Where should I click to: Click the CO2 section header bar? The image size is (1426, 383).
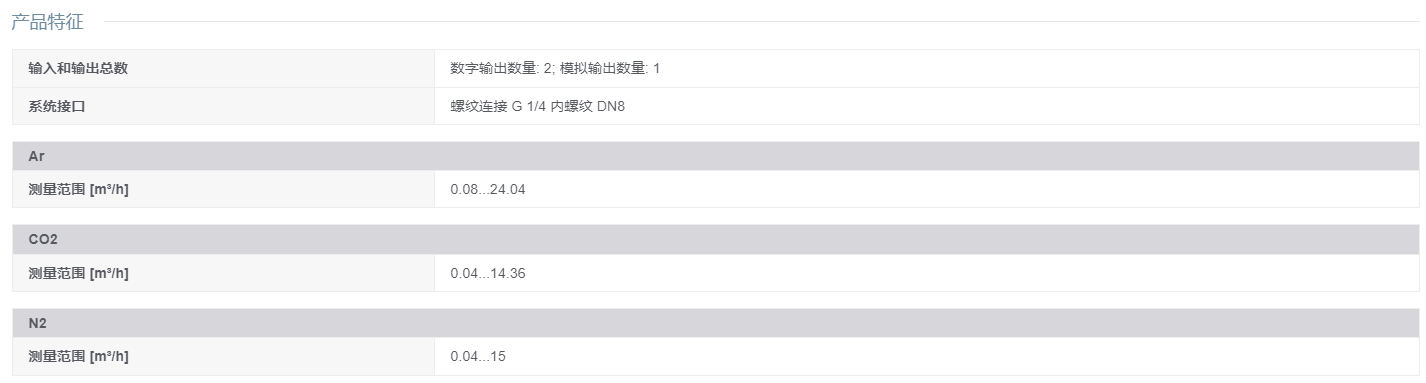[x=715, y=240]
